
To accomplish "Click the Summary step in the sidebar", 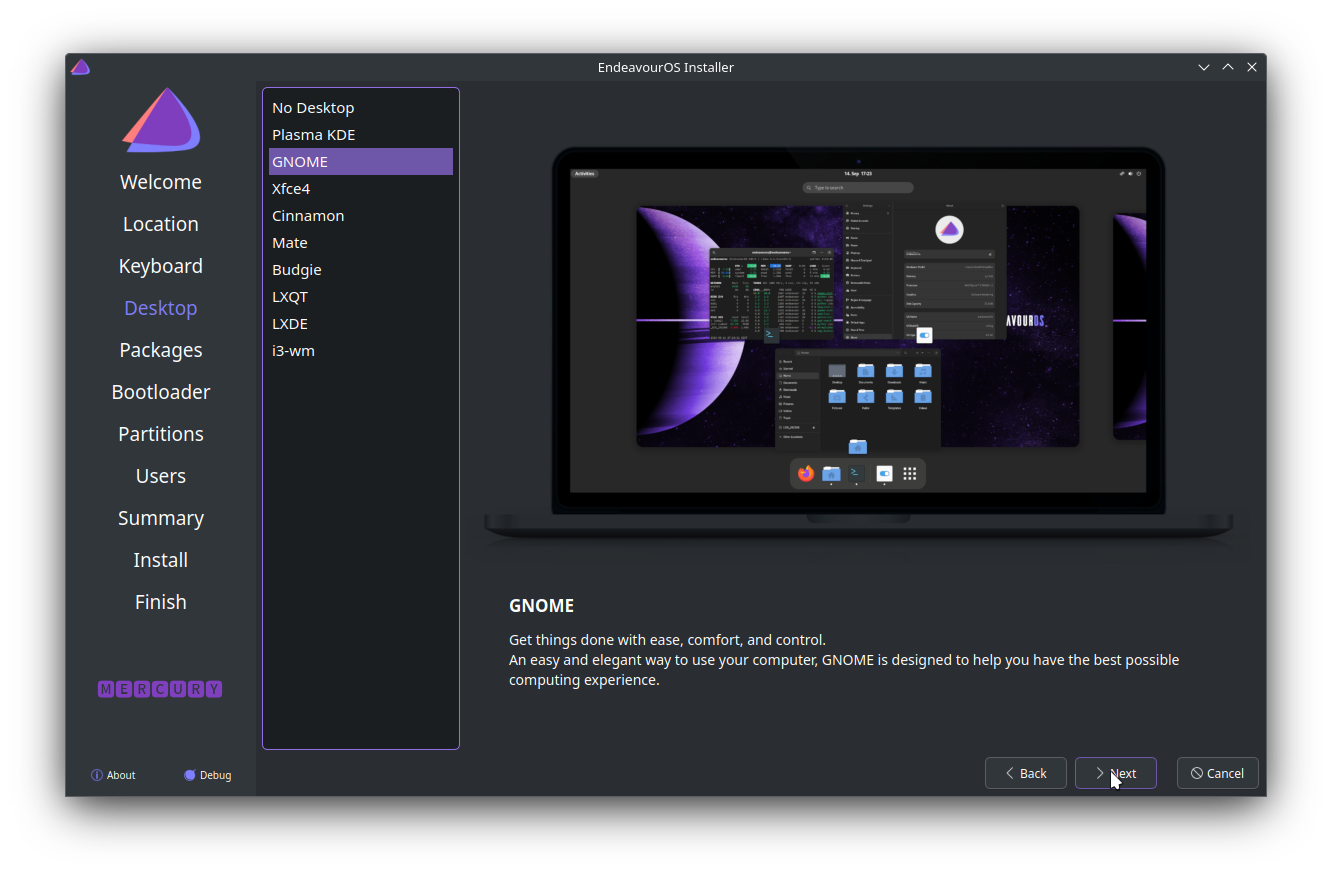I will pyautogui.click(x=161, y=518).
